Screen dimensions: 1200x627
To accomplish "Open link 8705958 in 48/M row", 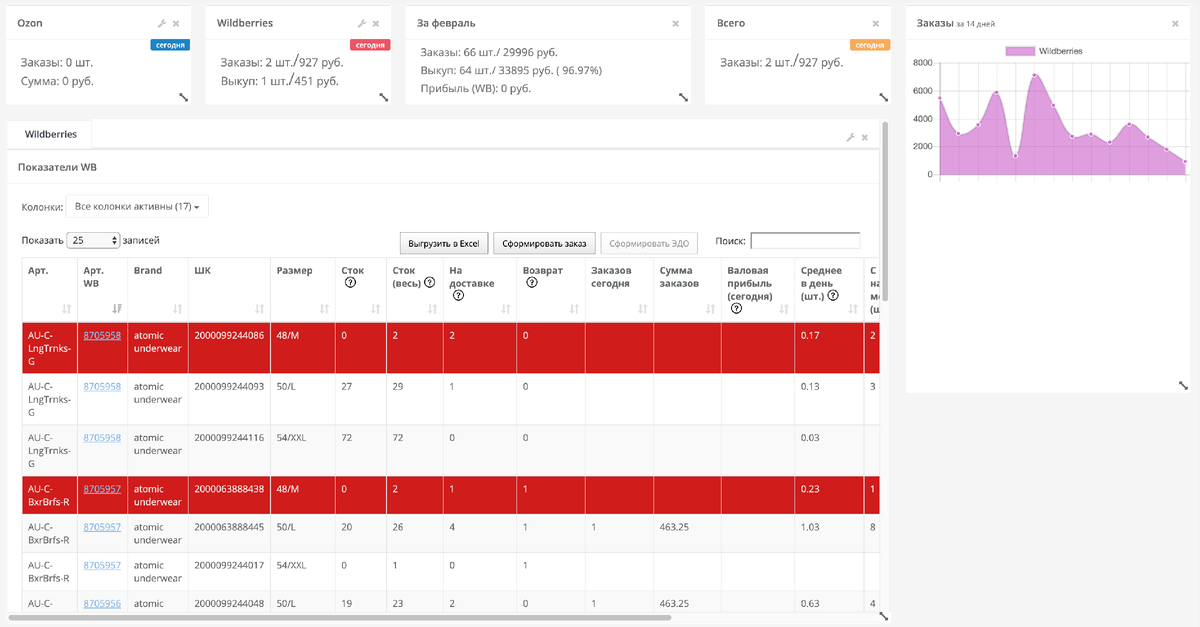I will [102, 335].
